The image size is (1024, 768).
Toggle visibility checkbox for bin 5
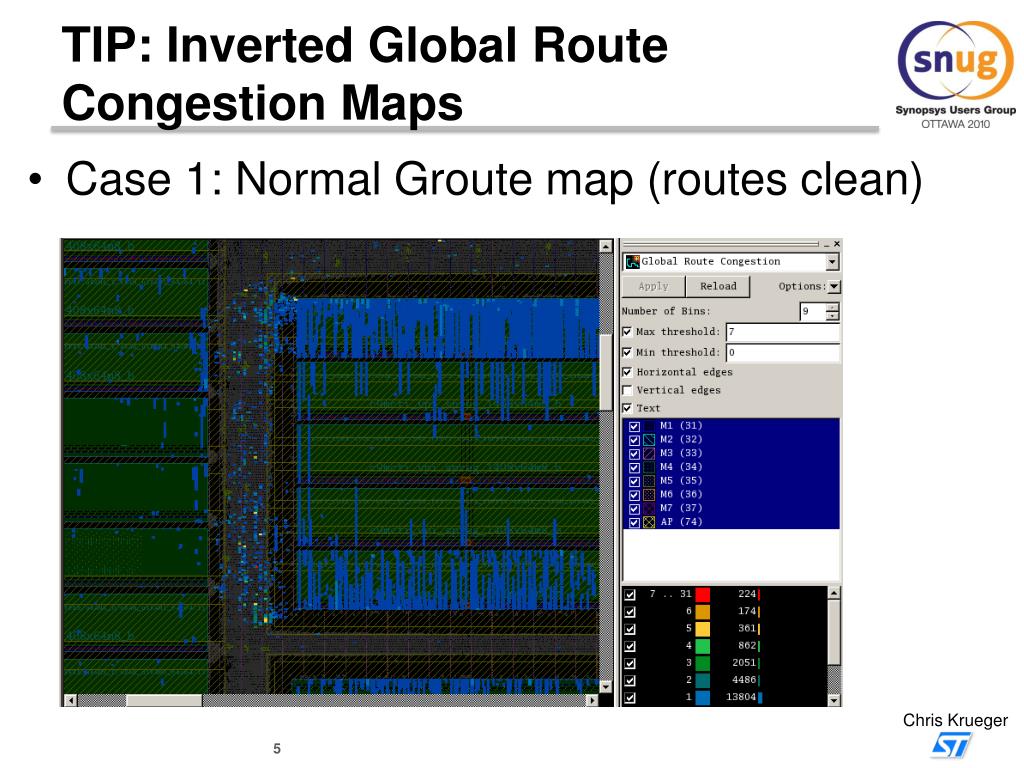coord(630,629)
